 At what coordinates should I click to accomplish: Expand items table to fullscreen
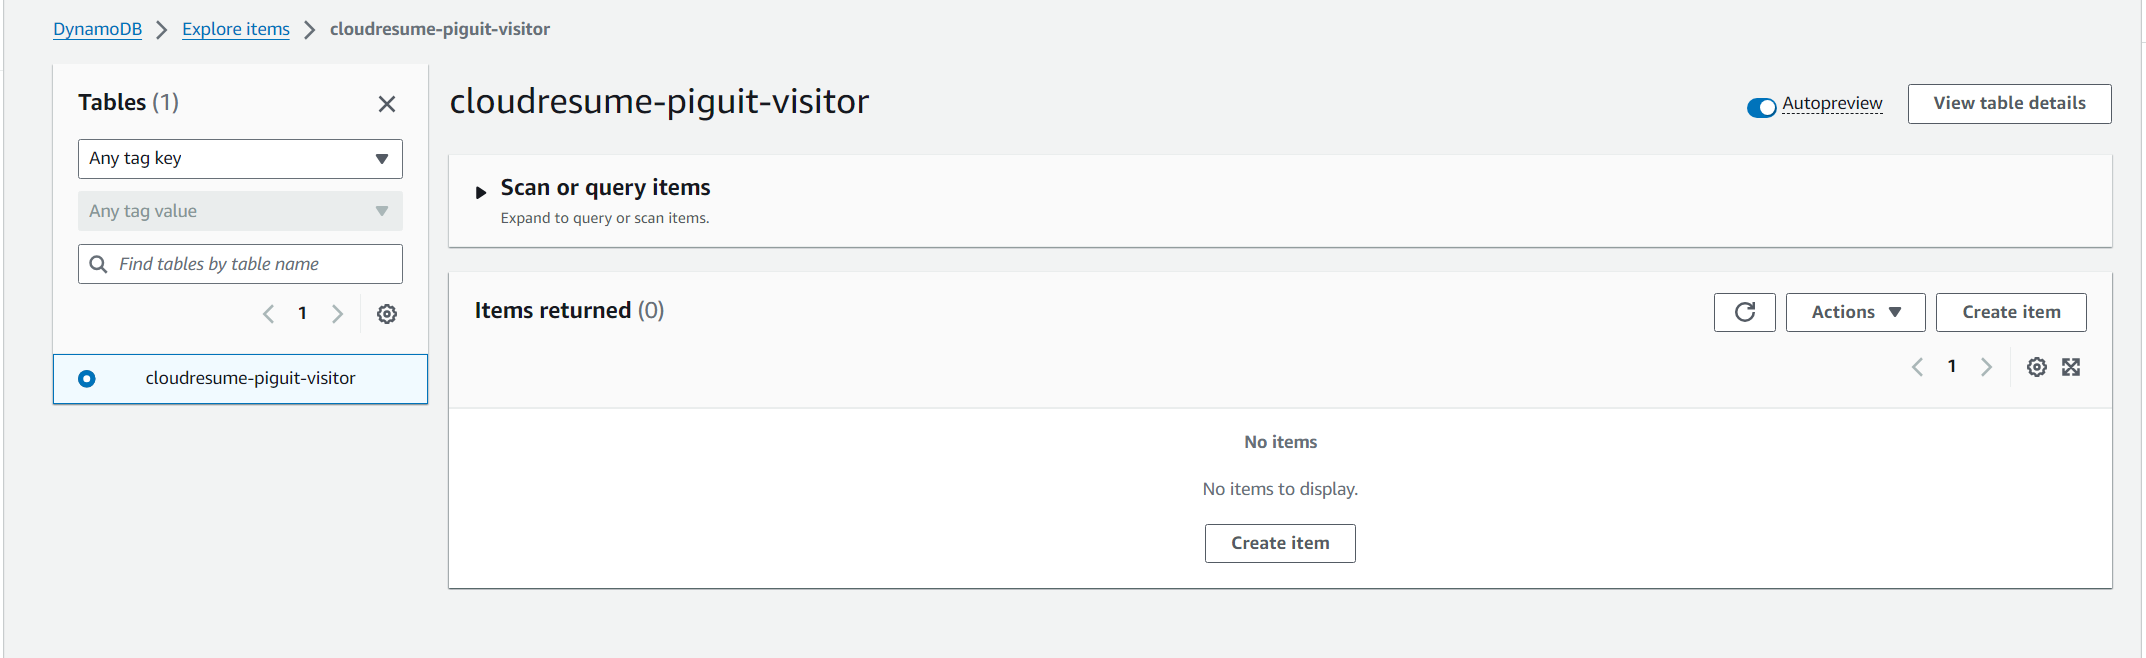coord(2071,367)
